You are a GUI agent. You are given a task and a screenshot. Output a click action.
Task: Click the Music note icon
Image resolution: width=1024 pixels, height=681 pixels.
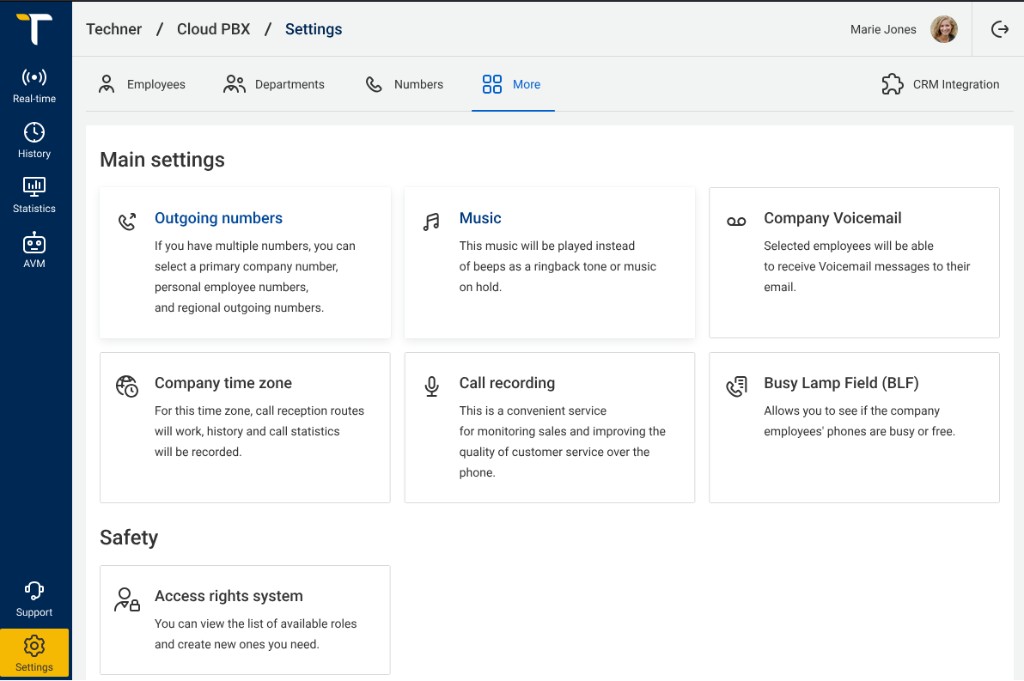tap(431, 222)
